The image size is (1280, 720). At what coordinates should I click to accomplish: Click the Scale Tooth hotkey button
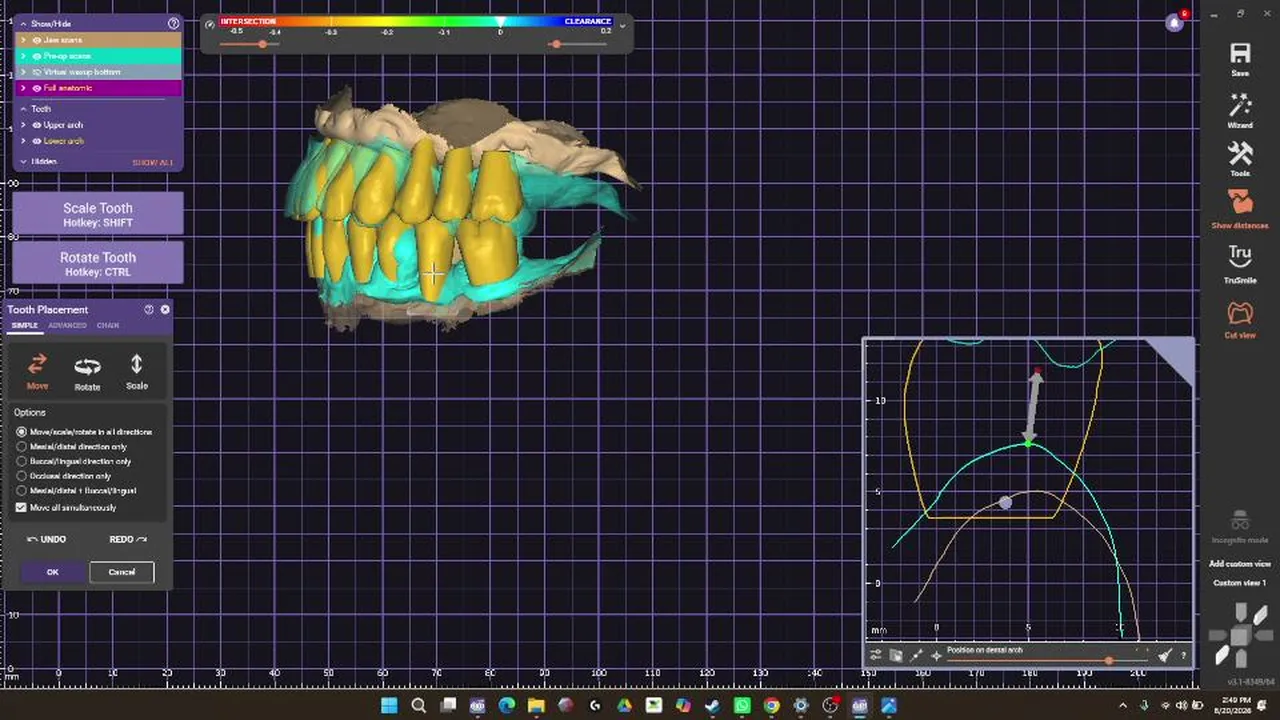pyautogui.click(x=98, y=214)
